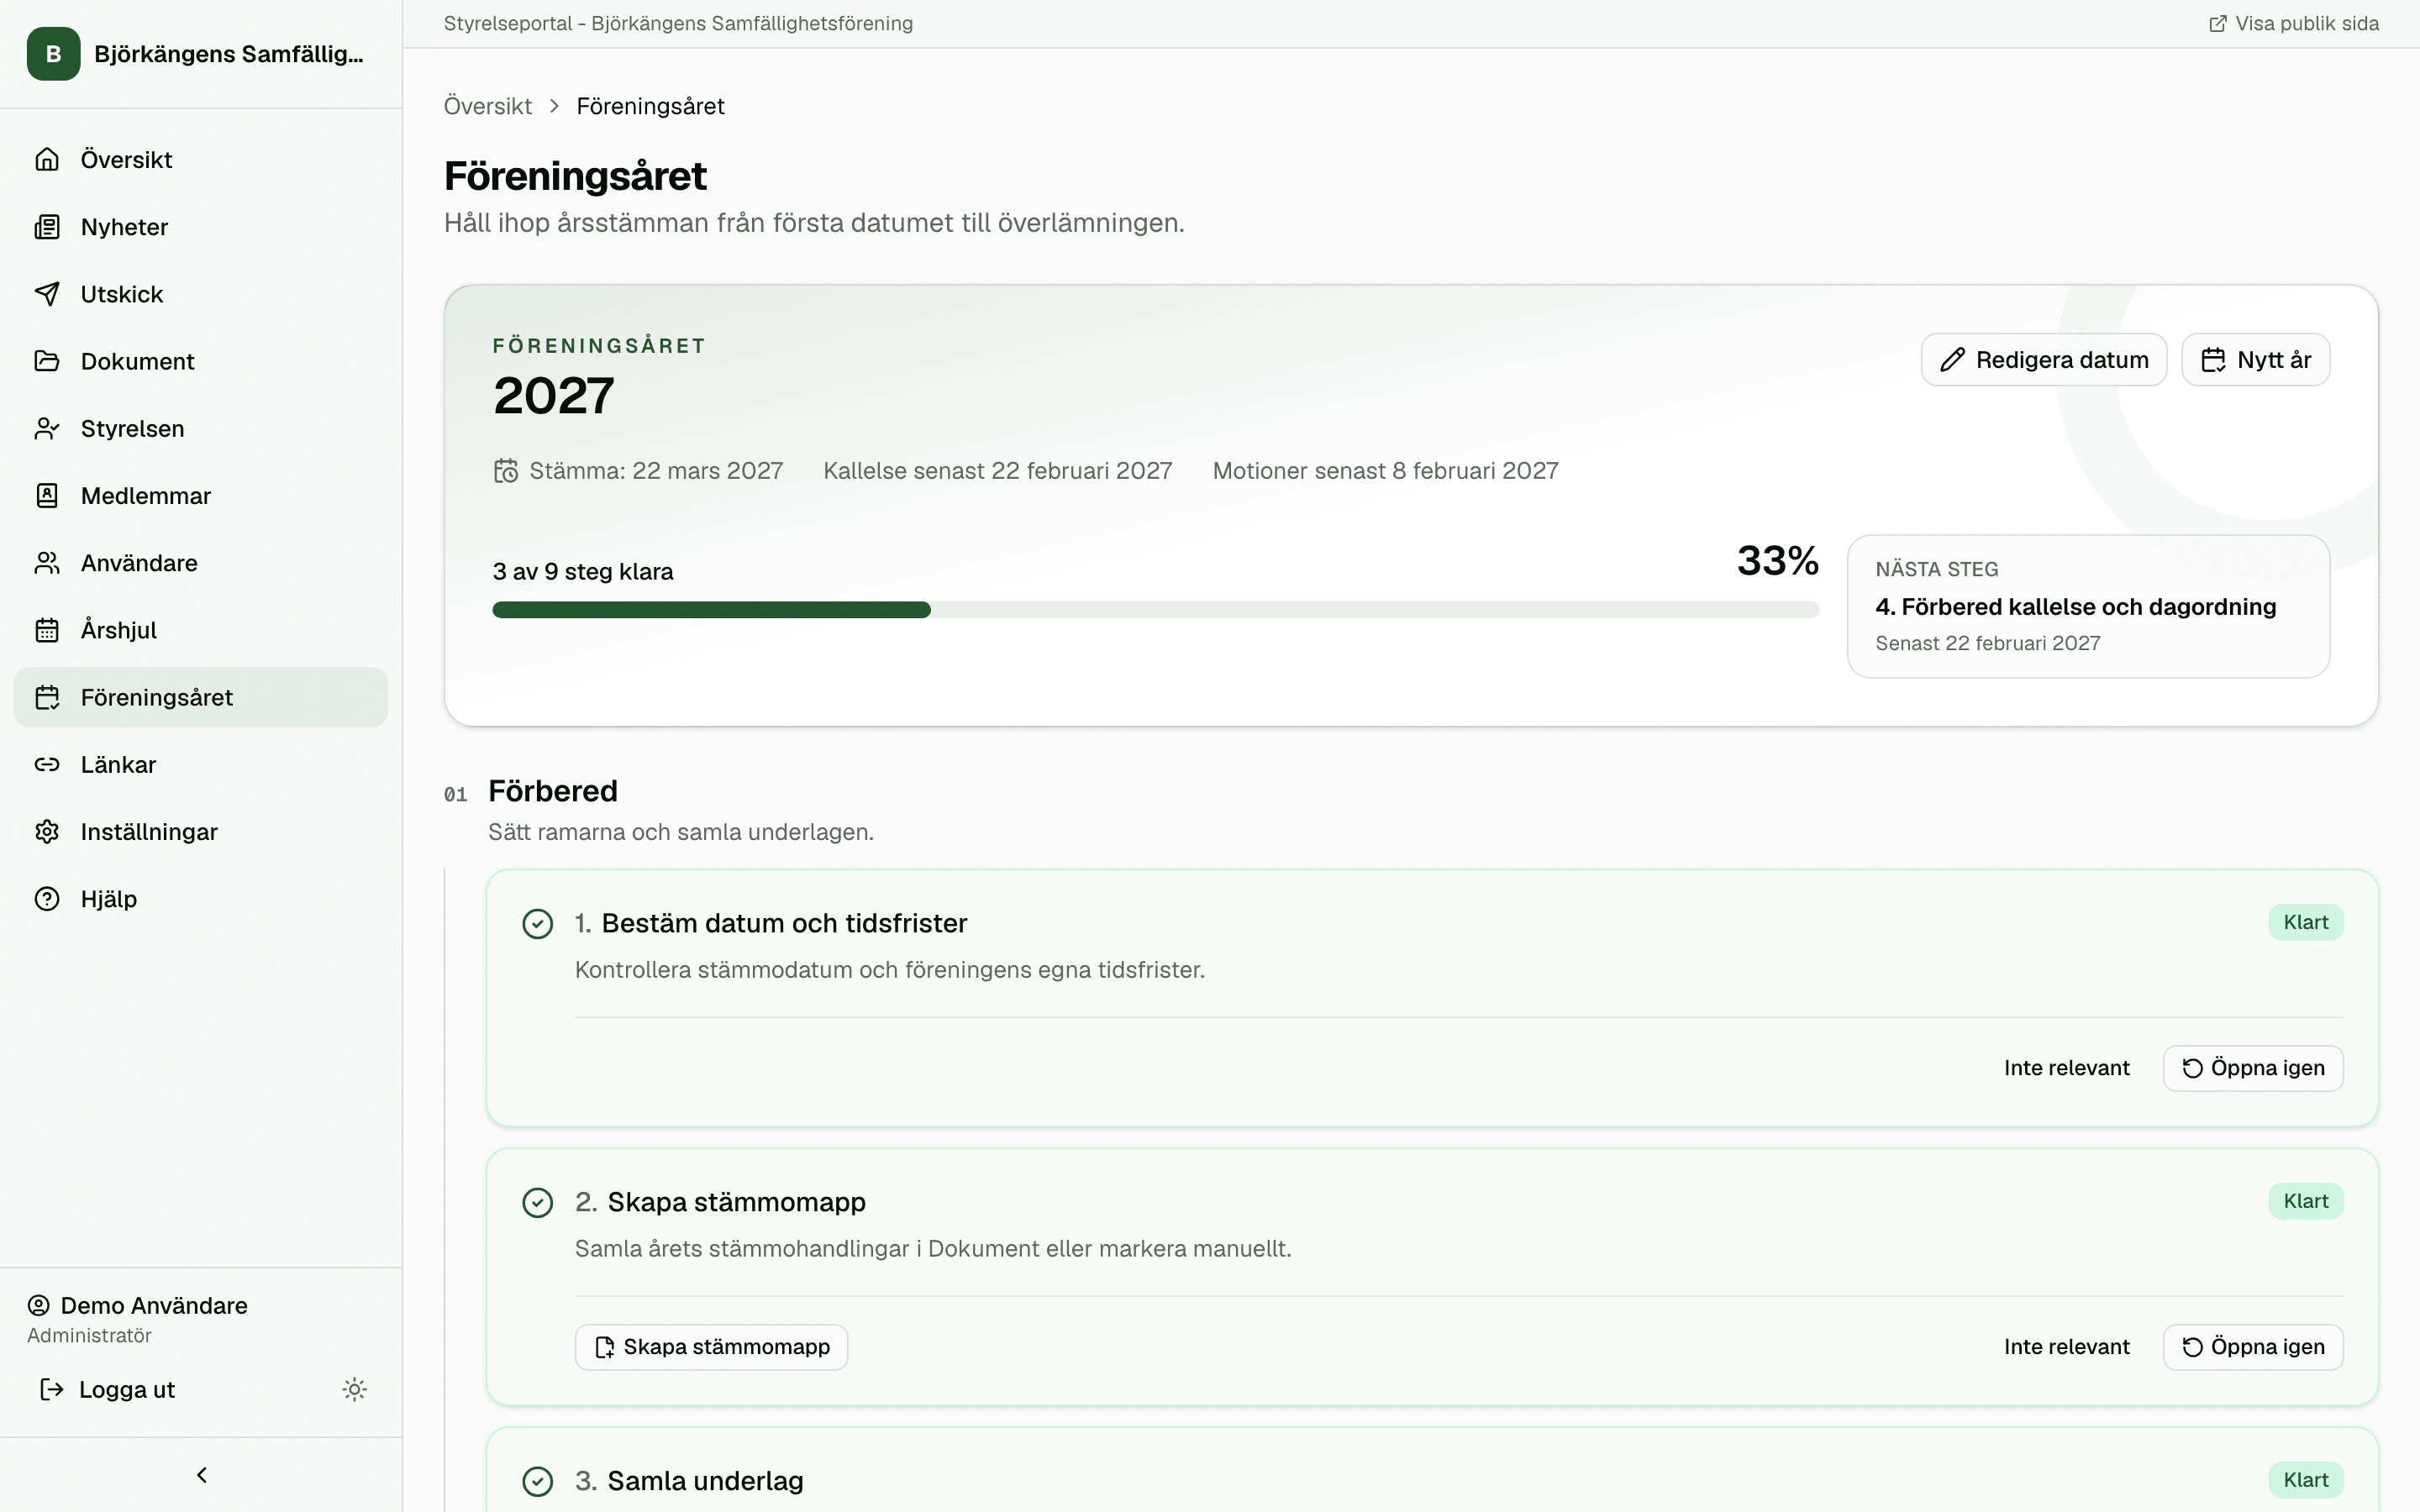The height and width of the screenshot is (1512, 2420).
Task: Click the user avatar icon beside Demo Användare
Action: pyautogui.click(x=39, y=1305)
